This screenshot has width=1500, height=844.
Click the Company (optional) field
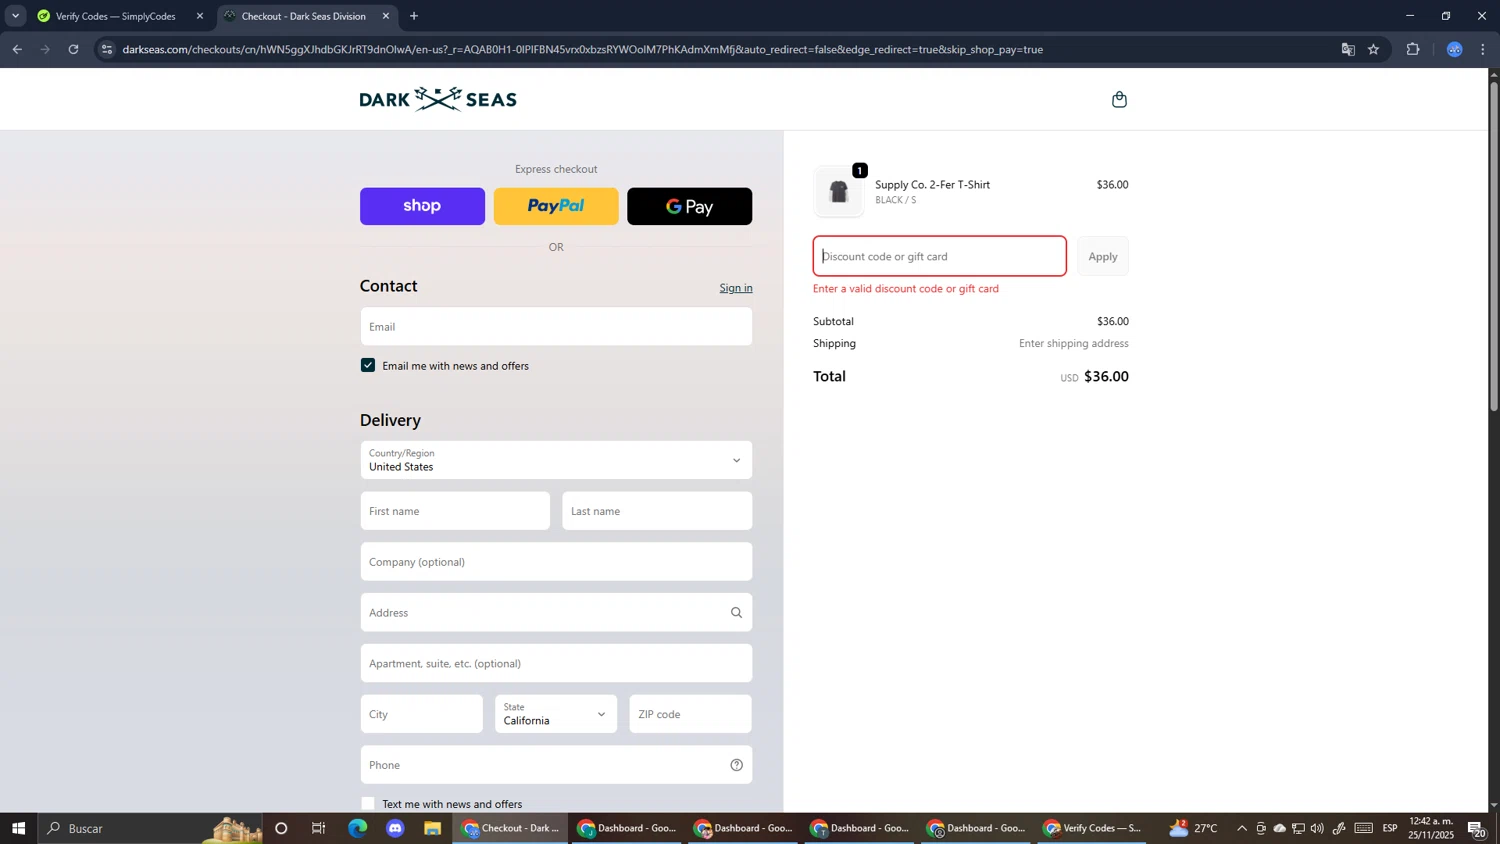point(556,562)
